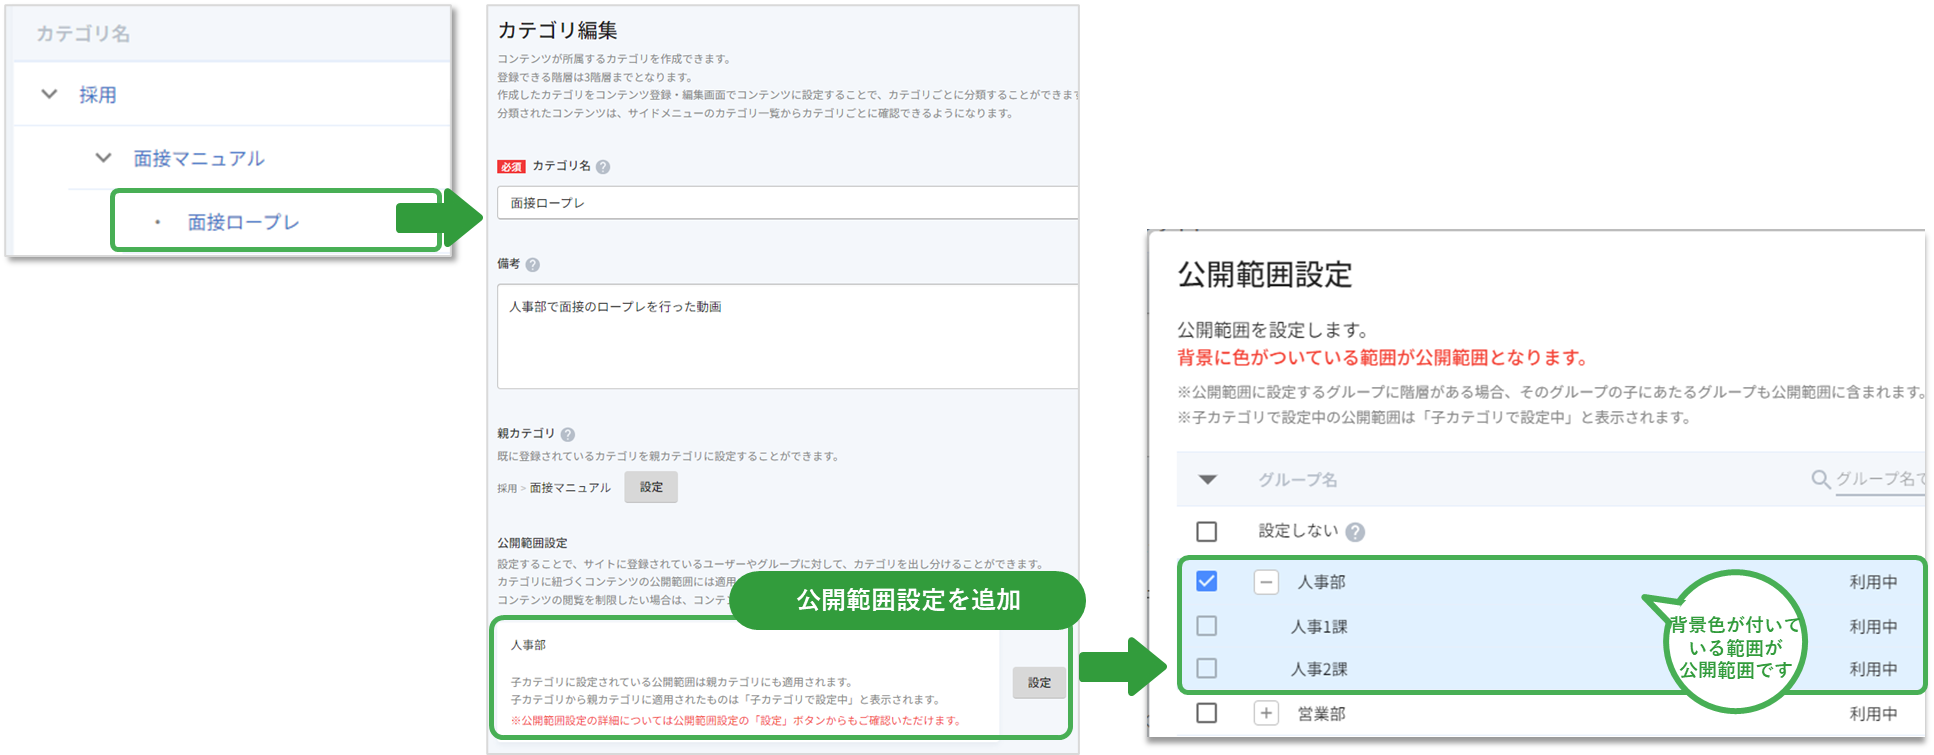
Task: Check the 人事1課 checkbox
Action: click(x=1207, y=626)
